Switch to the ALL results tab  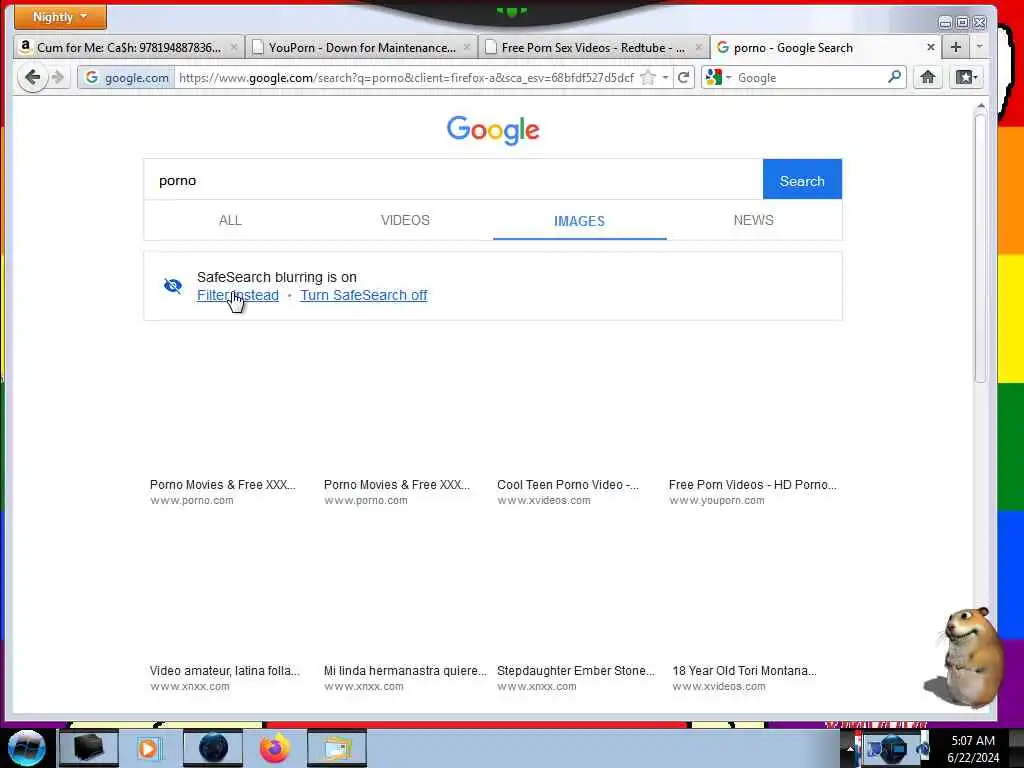coord(230,220)
